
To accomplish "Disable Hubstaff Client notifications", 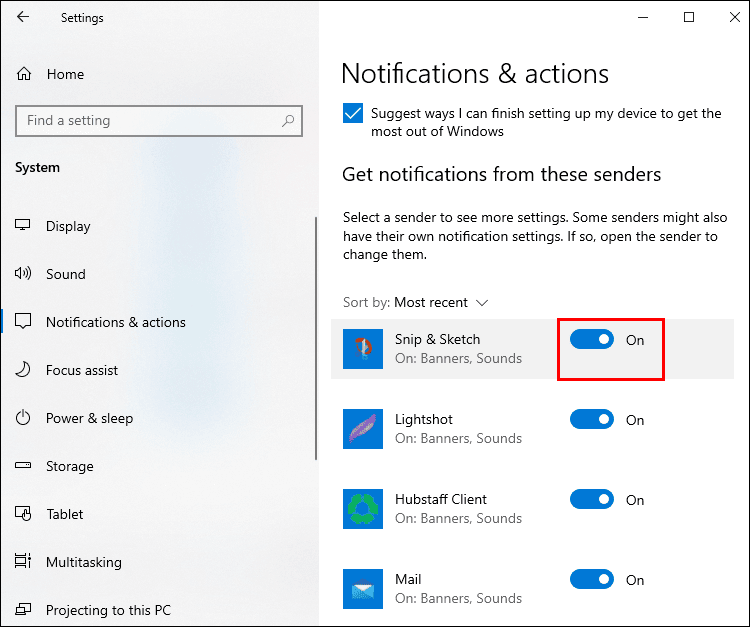I will tap(592, 499).
